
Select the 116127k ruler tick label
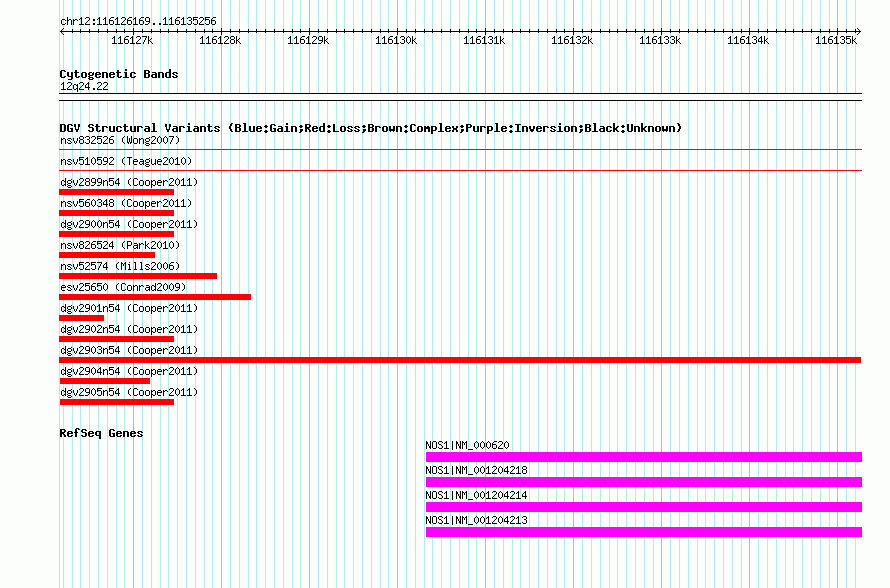(132, 40)
